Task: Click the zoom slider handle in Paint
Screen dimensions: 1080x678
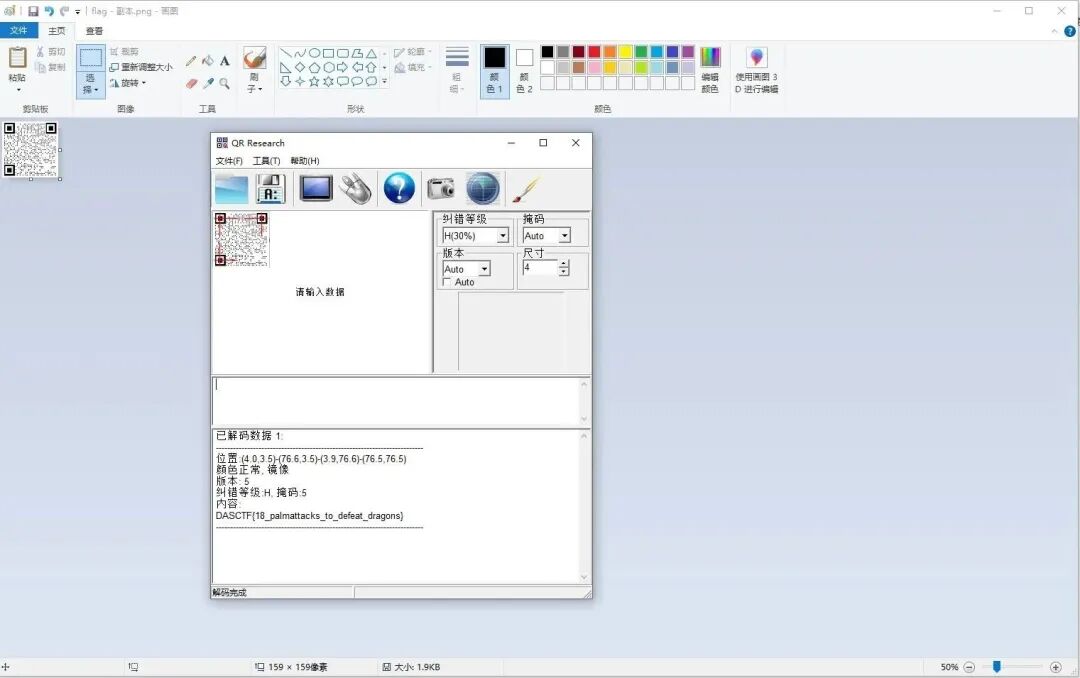Action: (997, 666)
